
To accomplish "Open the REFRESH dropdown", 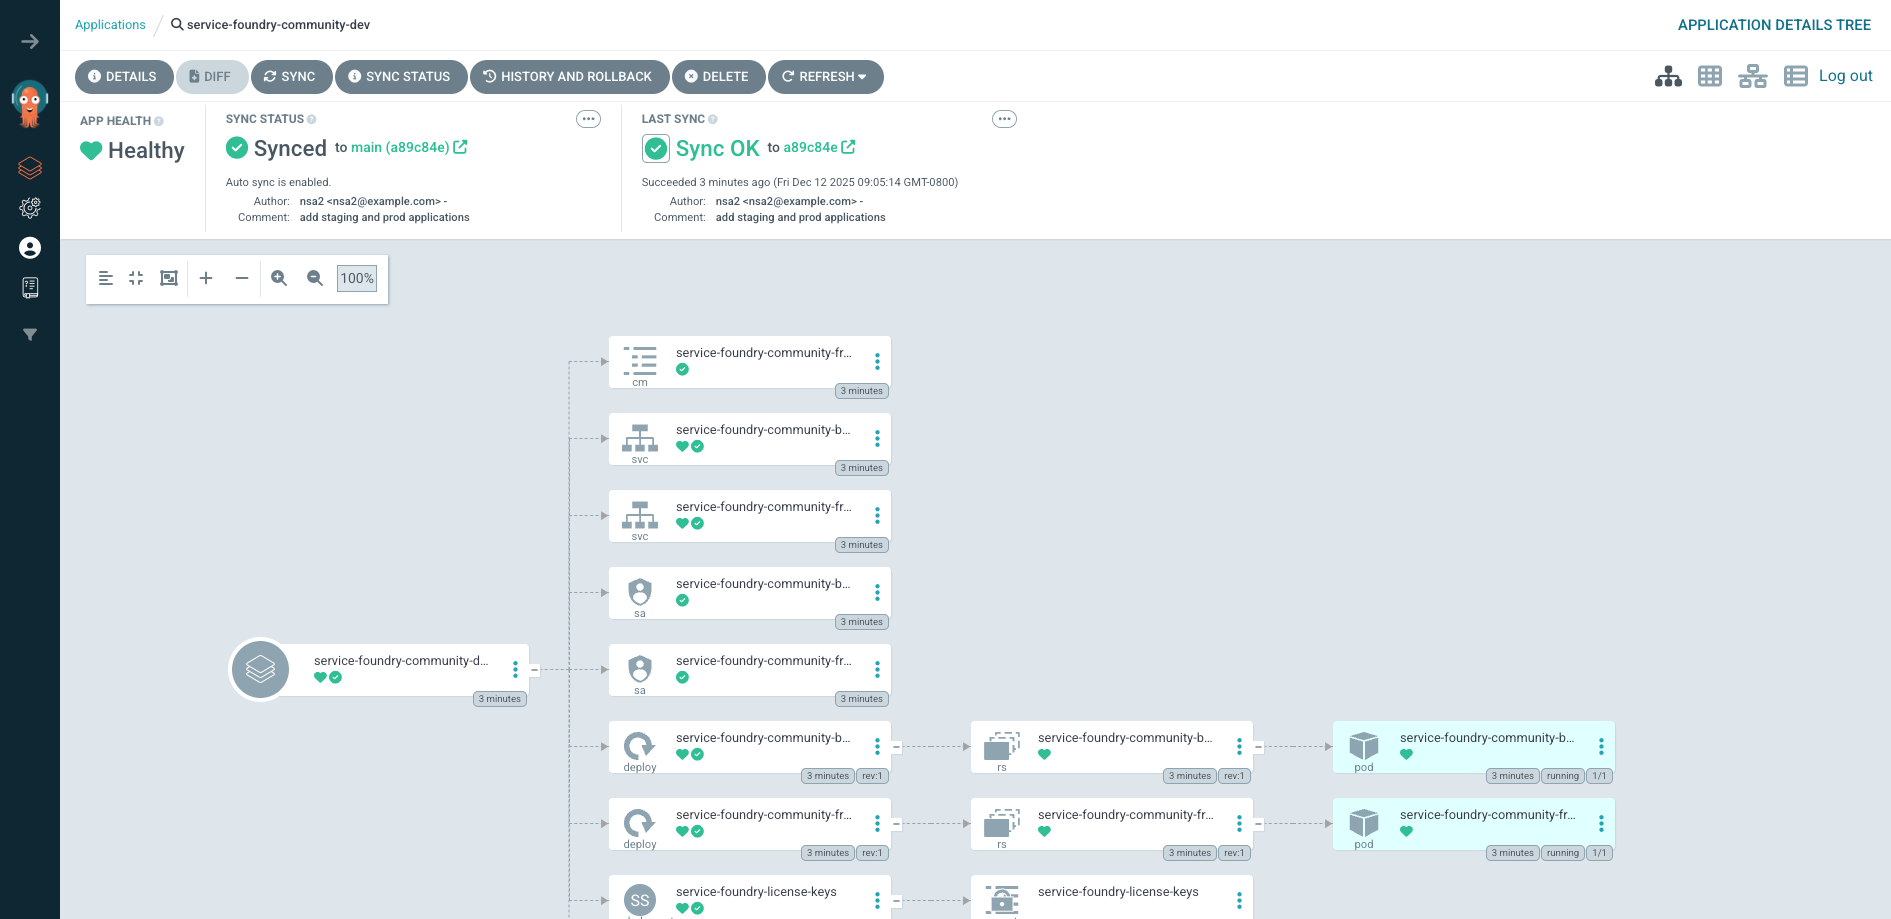I will click(826, 76).
